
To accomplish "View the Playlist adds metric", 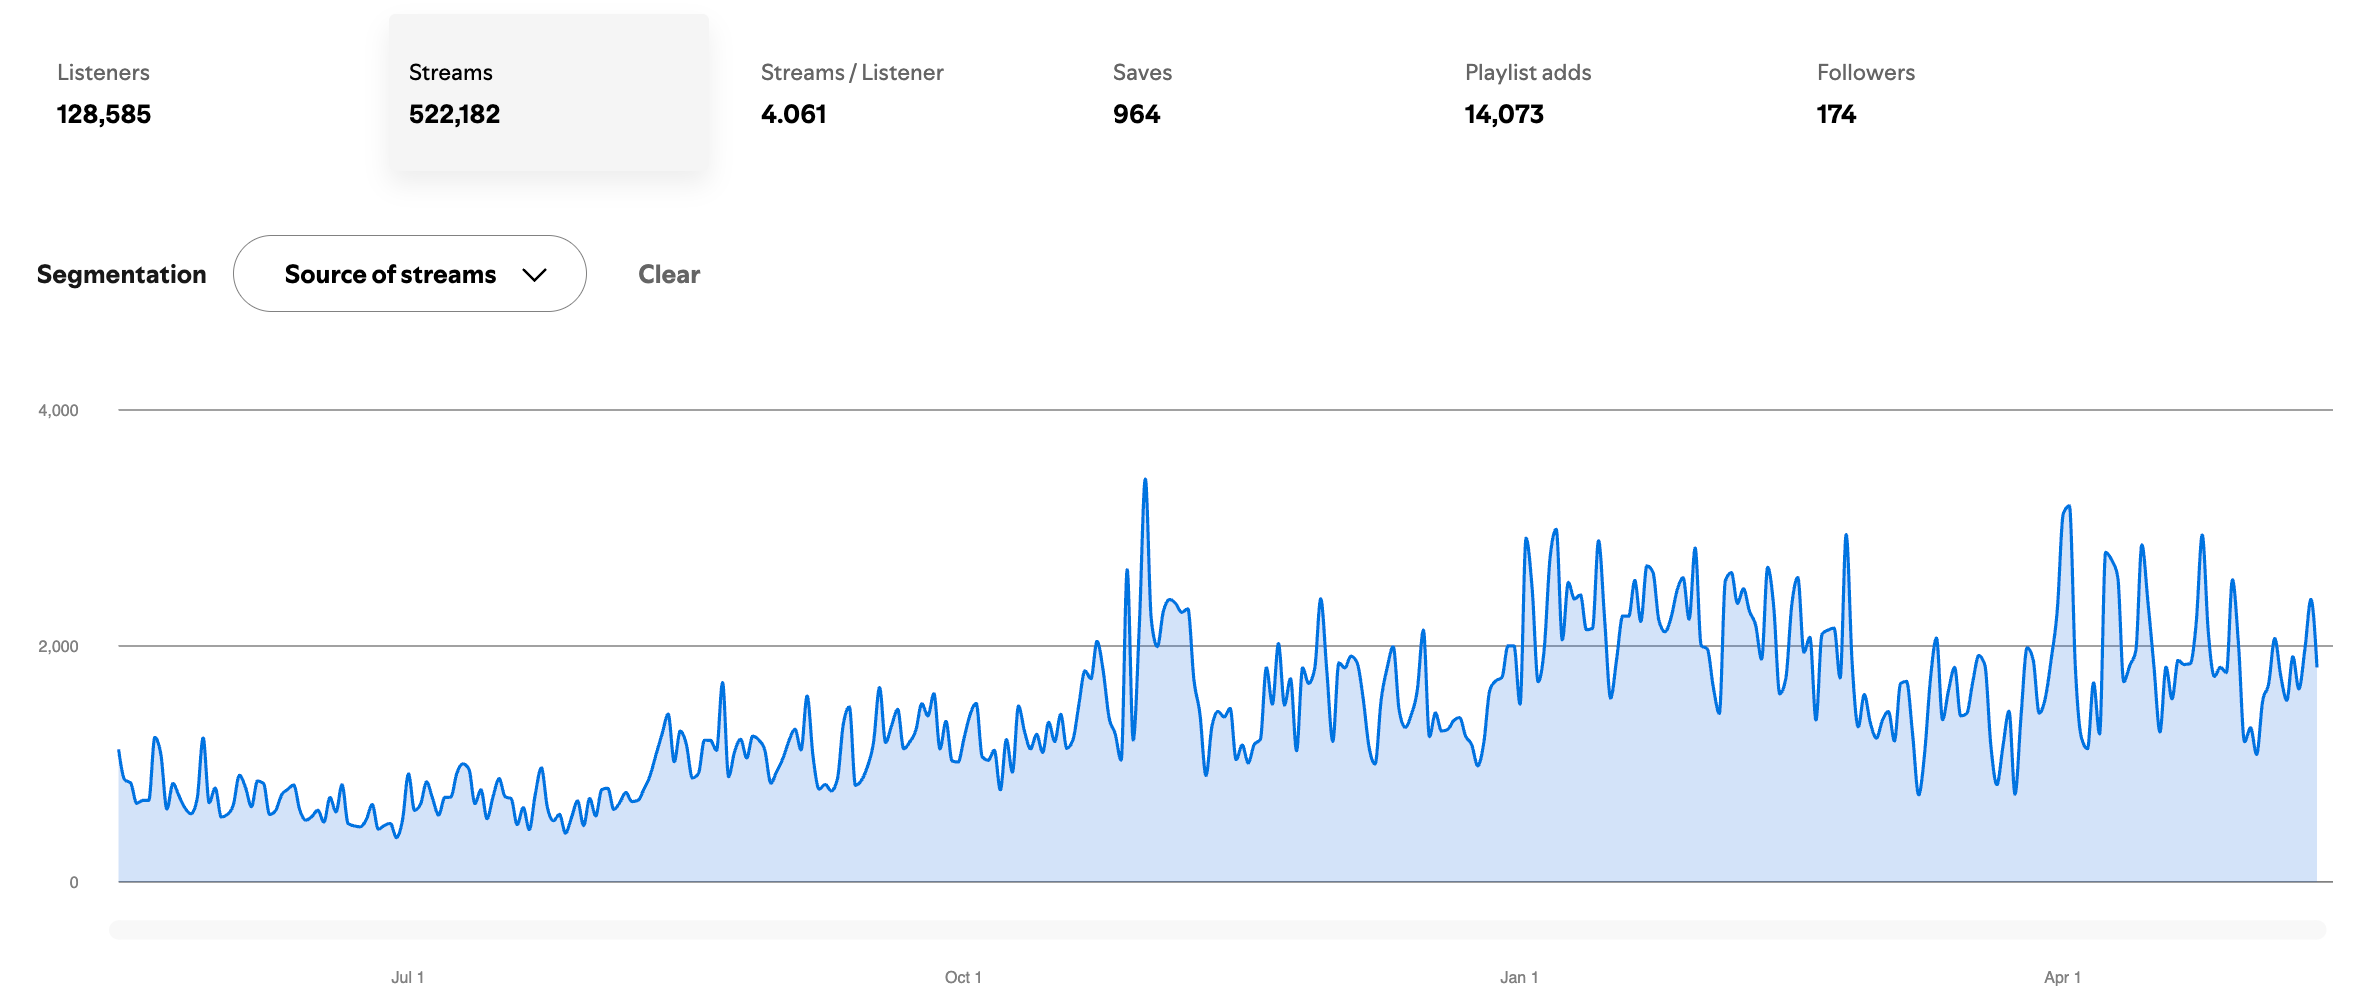I will click(x=1527, y=93).
